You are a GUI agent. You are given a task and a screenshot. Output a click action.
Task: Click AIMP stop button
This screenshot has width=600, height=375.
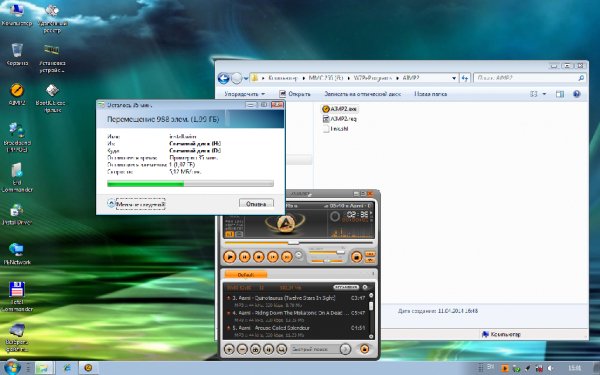(x=259, y=257)
